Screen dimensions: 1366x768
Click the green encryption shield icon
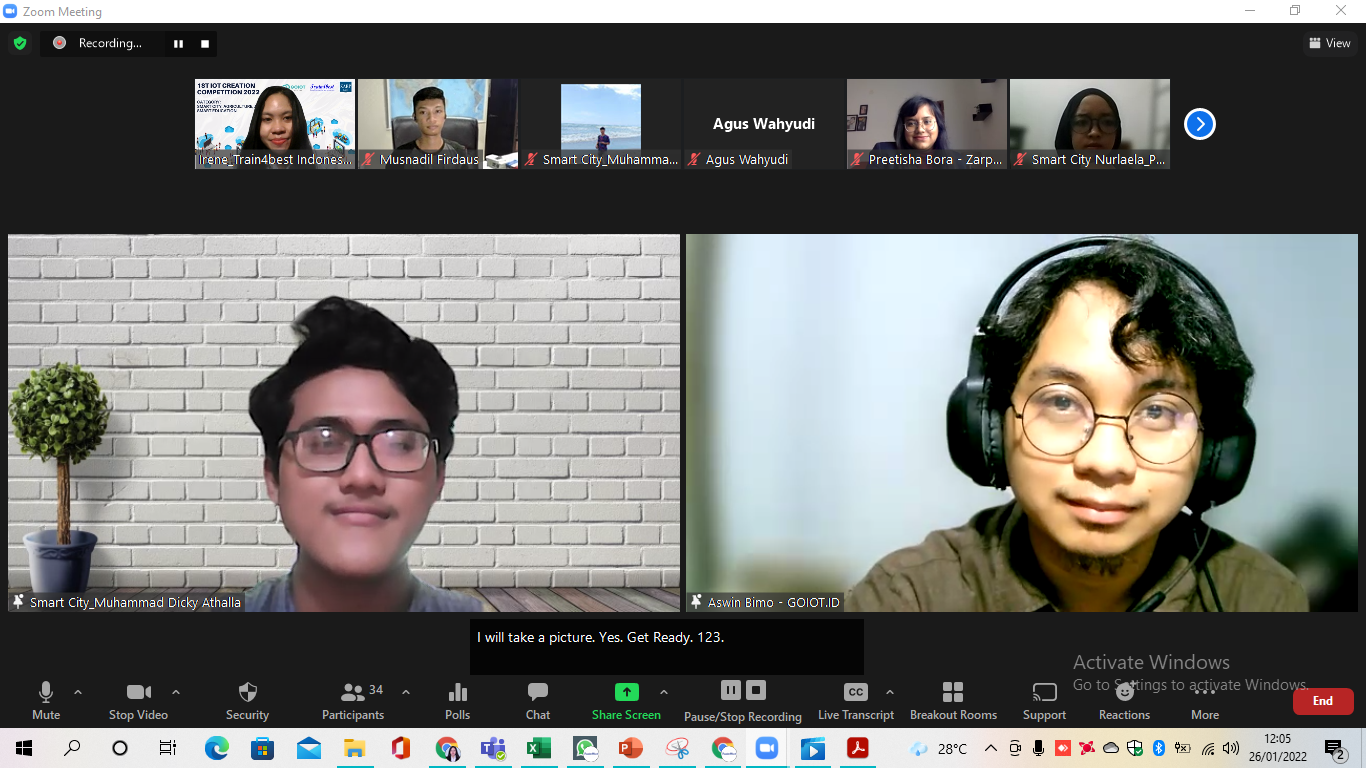[20, 43]
